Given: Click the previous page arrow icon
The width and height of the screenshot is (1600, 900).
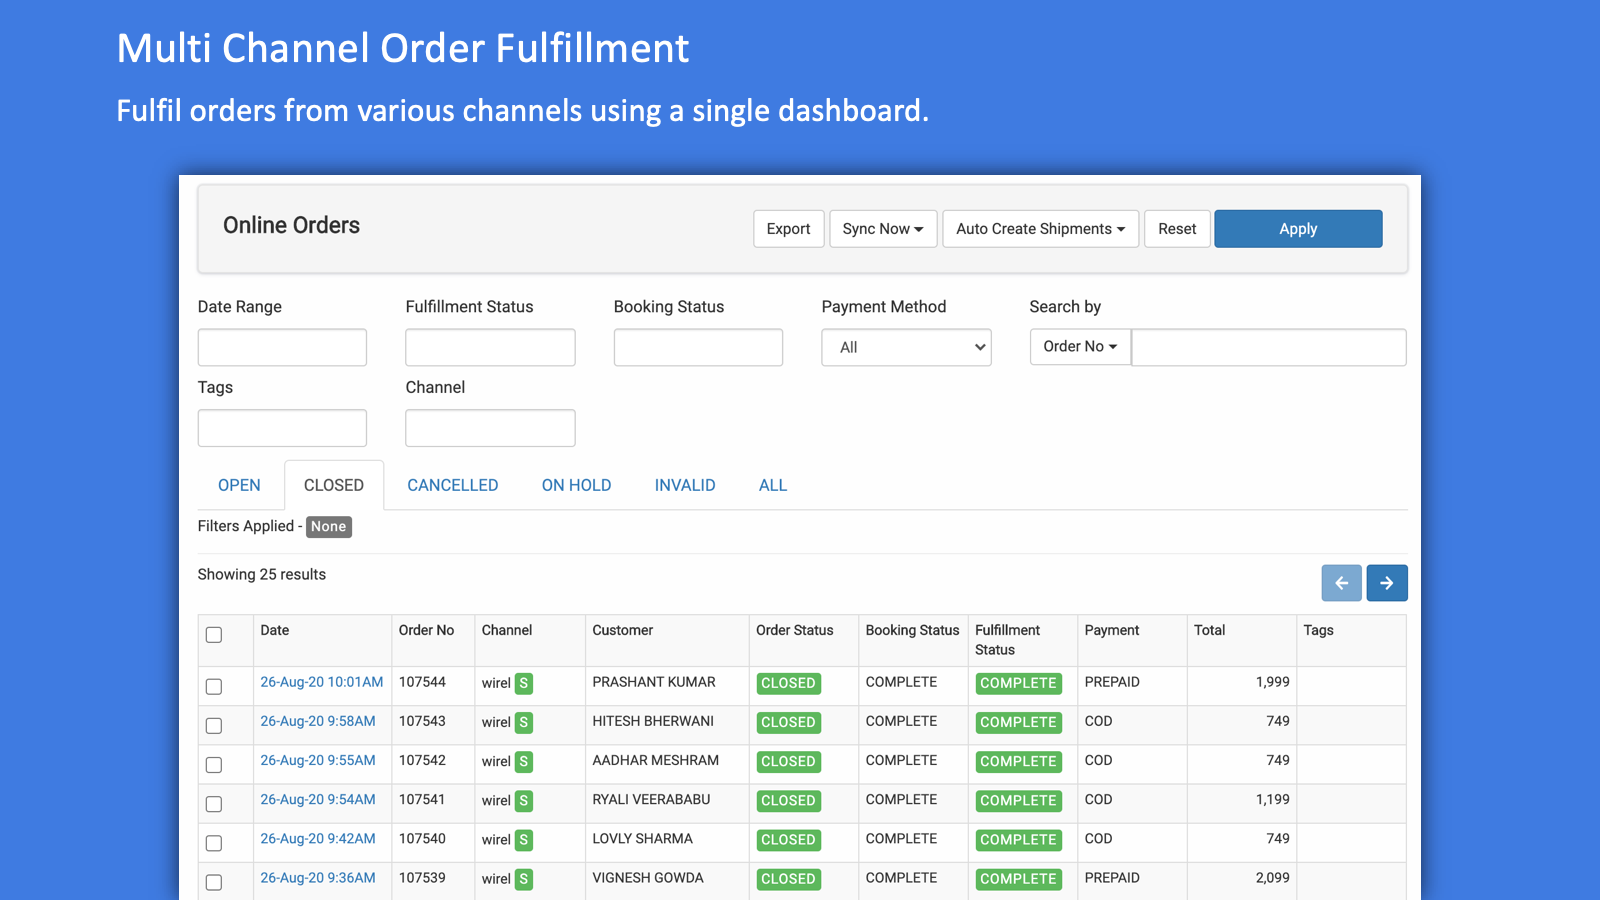Looking at the screenshot, I should [1341, 583].
